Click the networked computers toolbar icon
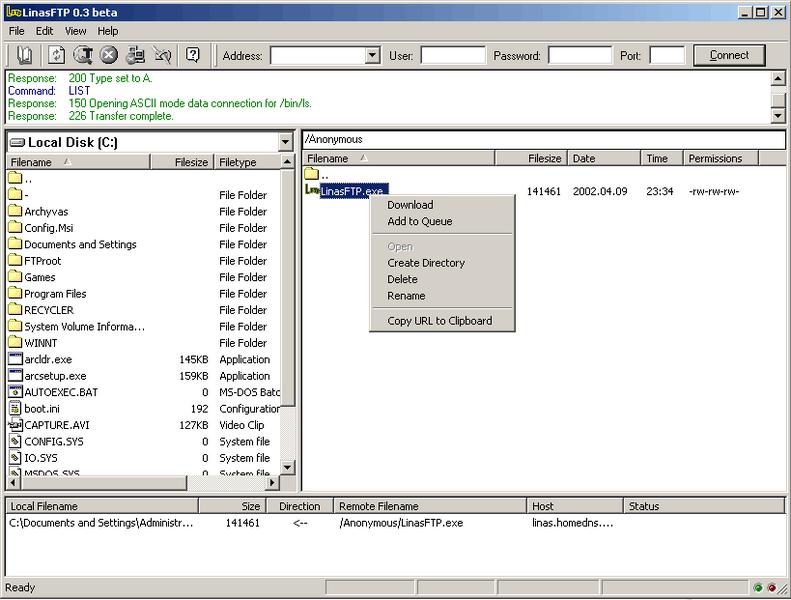 pos(136,56)
